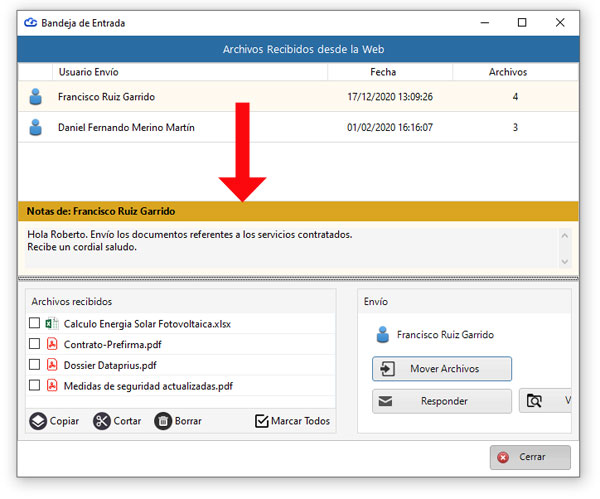Click the PDF icon of Contrato-Prefirma.pdf
The image size is (600, 499).
[52, 344]
